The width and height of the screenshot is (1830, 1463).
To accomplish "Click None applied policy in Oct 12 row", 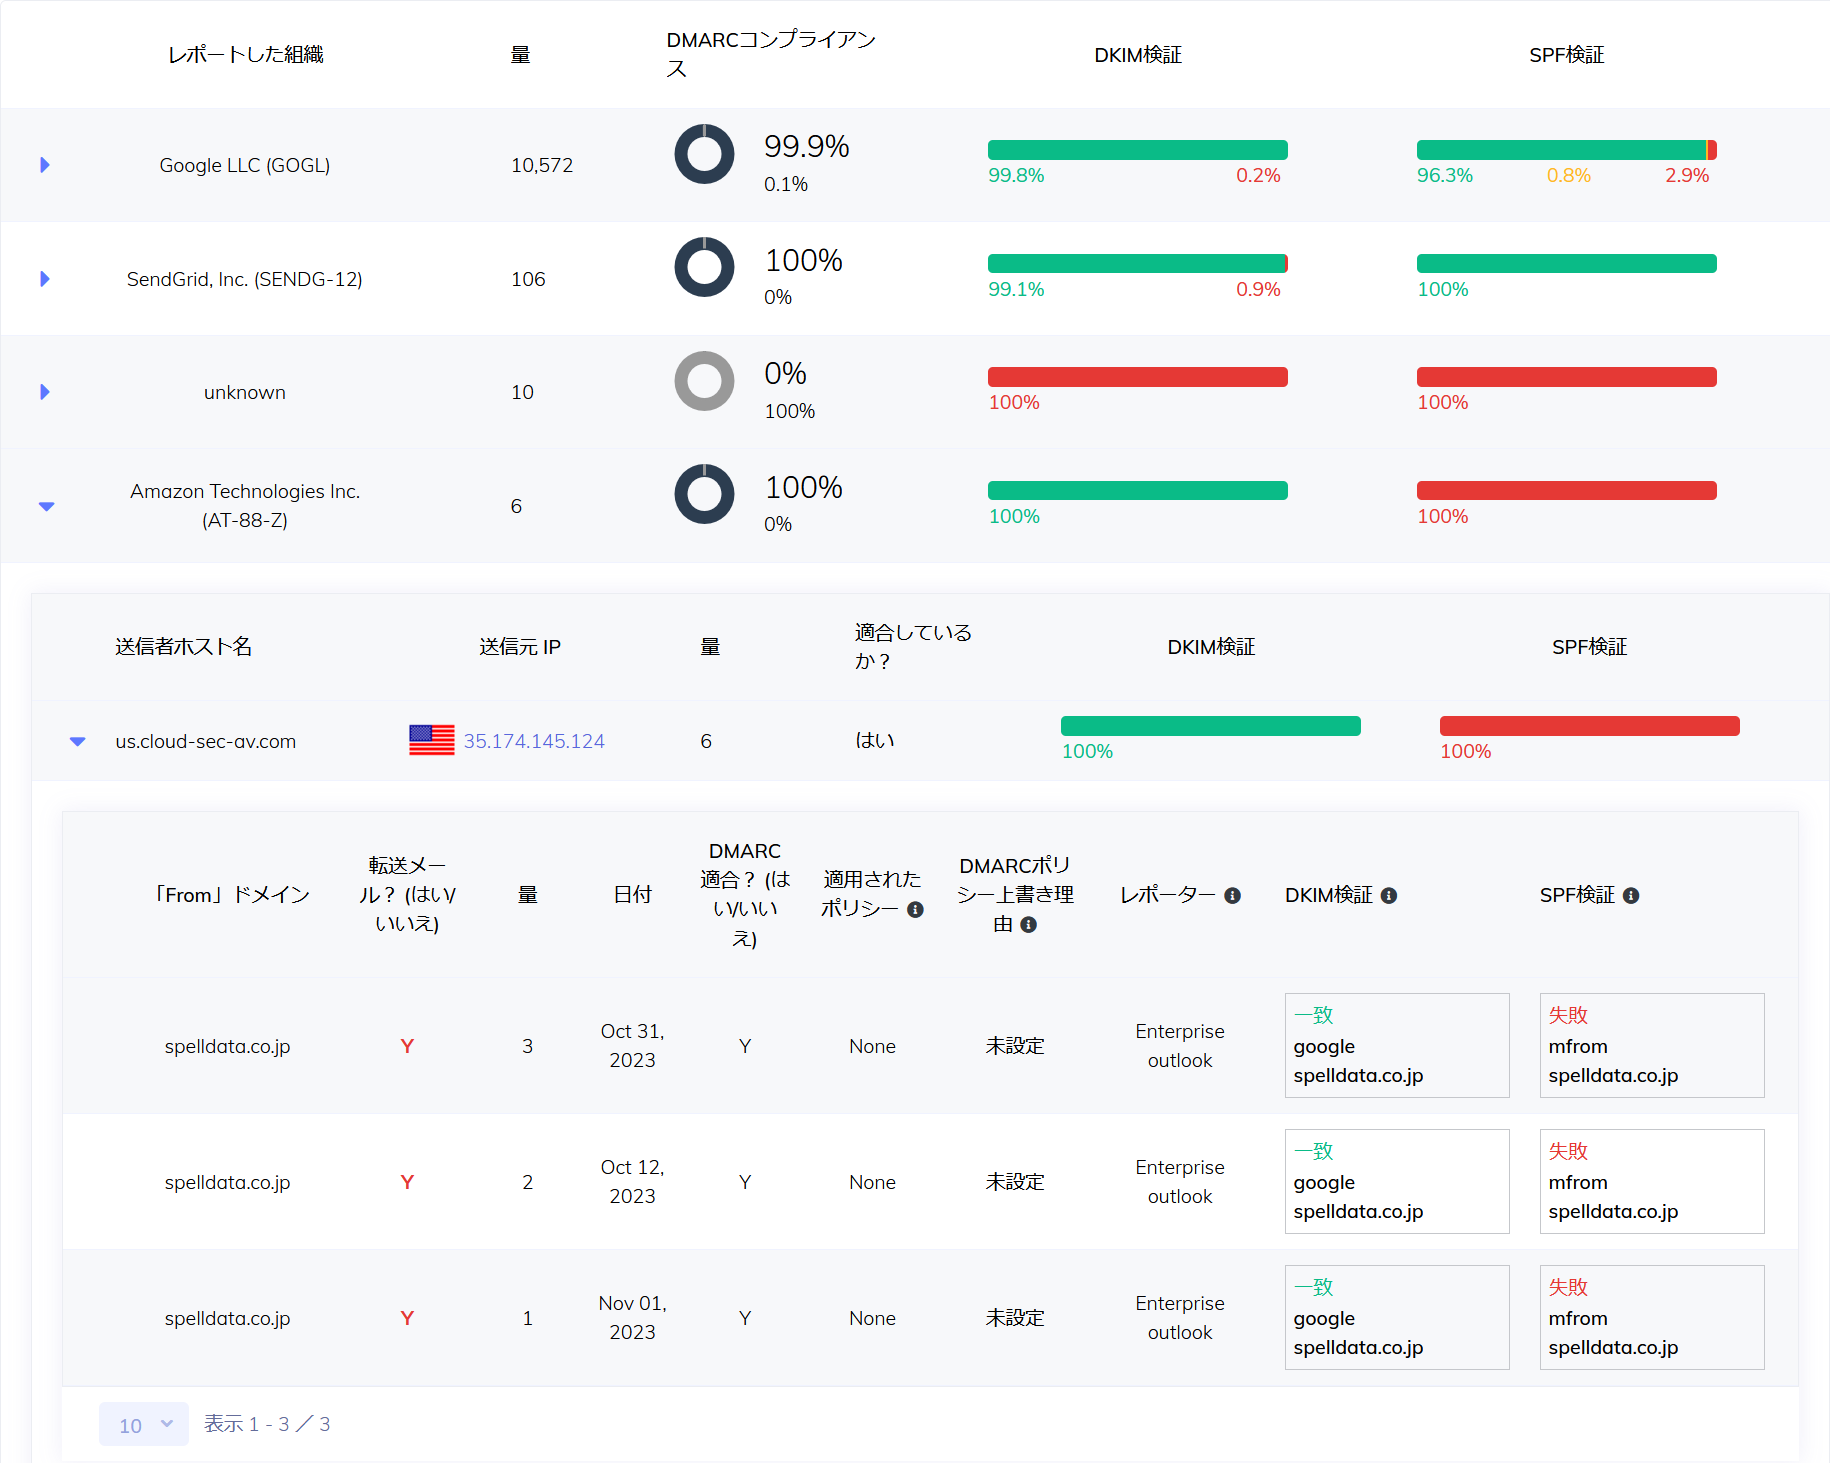I will [873, 1182].
